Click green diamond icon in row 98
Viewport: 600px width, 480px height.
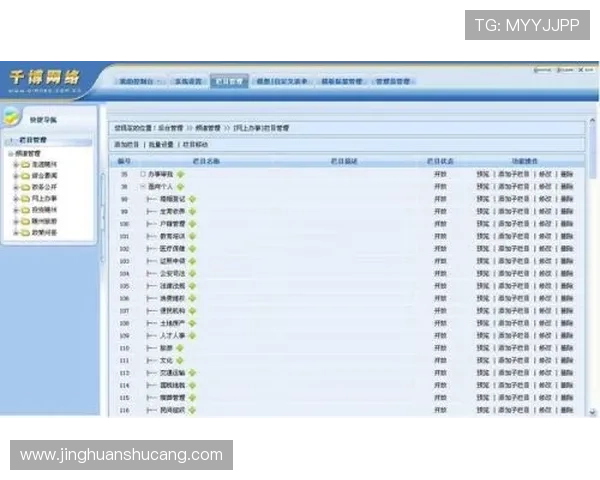pyautogui.click(x=192, y=199)
